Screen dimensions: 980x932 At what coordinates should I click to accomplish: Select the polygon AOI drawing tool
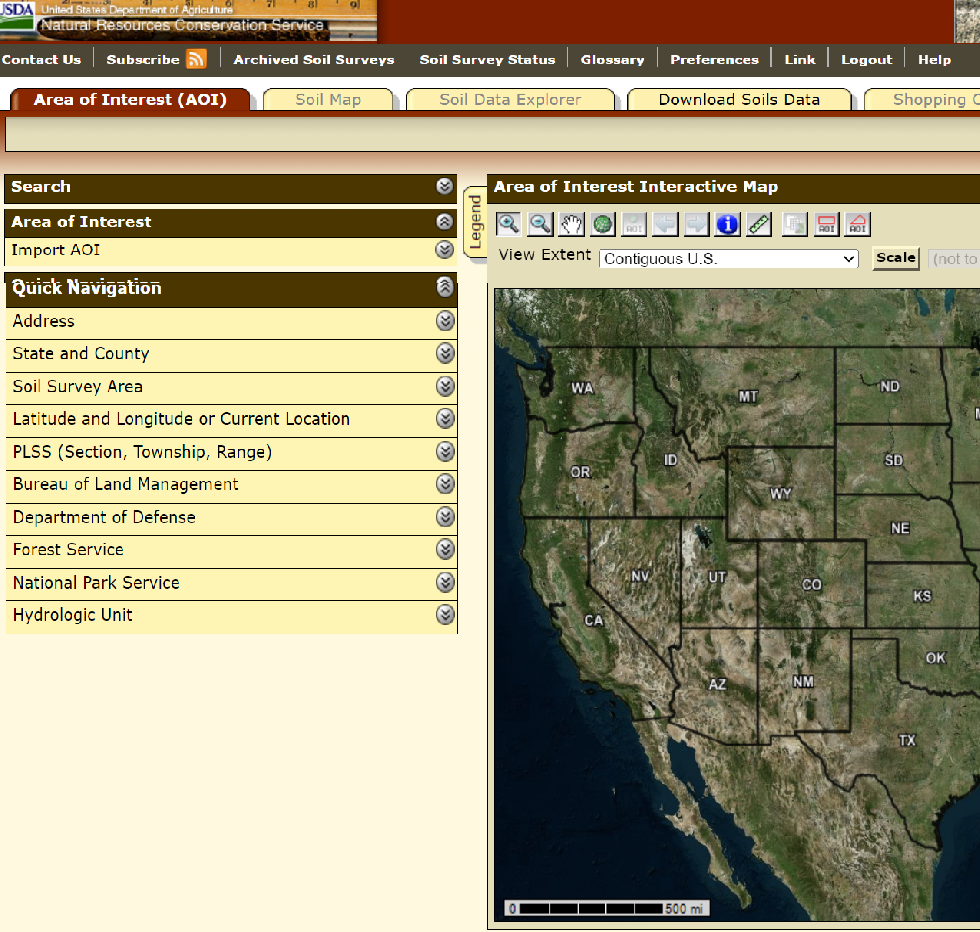(857, 224)
